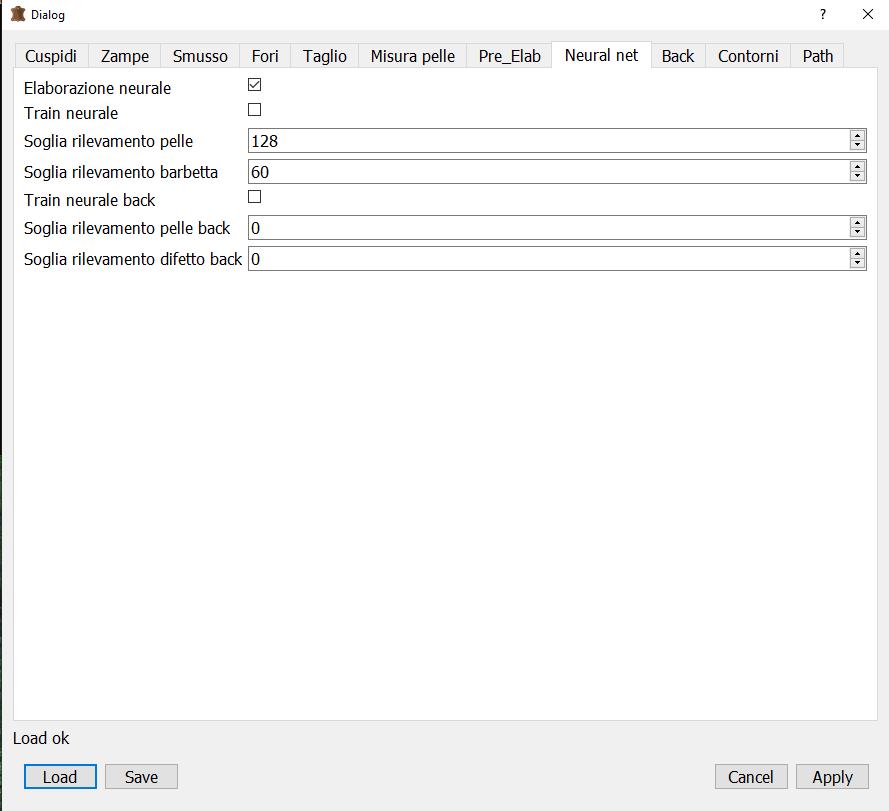Increase Soglia rilevamento pelle back value
The width and height of the screenshot is (889, 811).
pyautogui.click(x=857, y=223)
